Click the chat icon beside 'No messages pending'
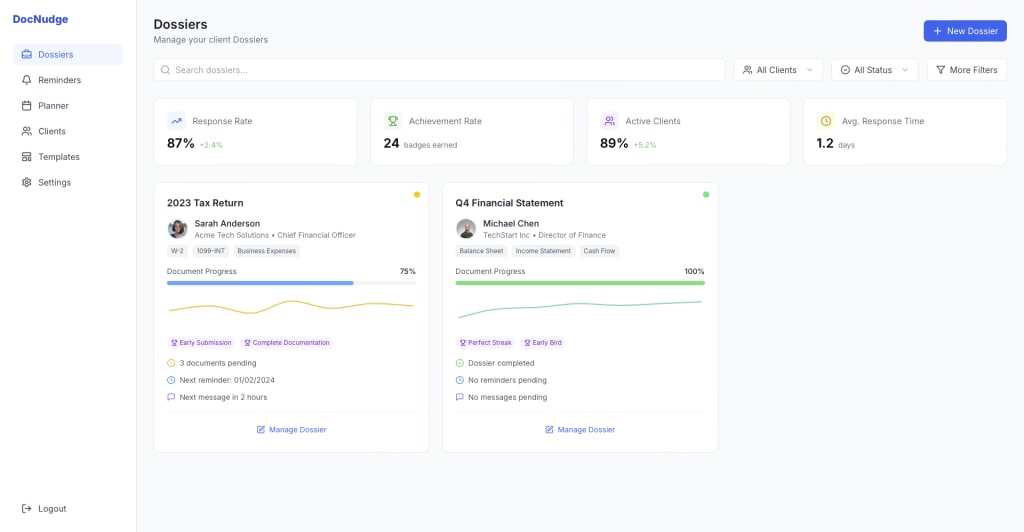Screen dimensions: 1024x532 pyautogui.click(x=460, y=397)
